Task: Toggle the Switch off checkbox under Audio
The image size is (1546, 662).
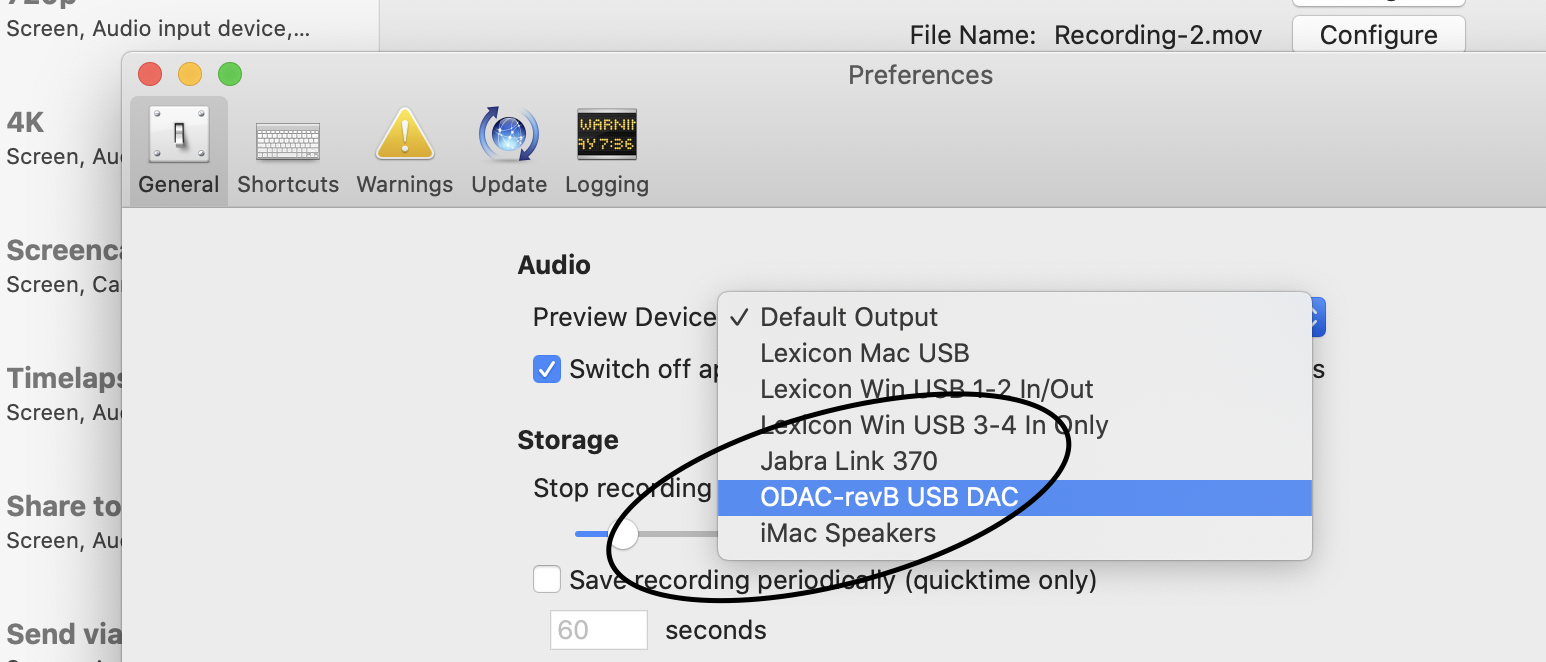Action: tap(547, 369)
